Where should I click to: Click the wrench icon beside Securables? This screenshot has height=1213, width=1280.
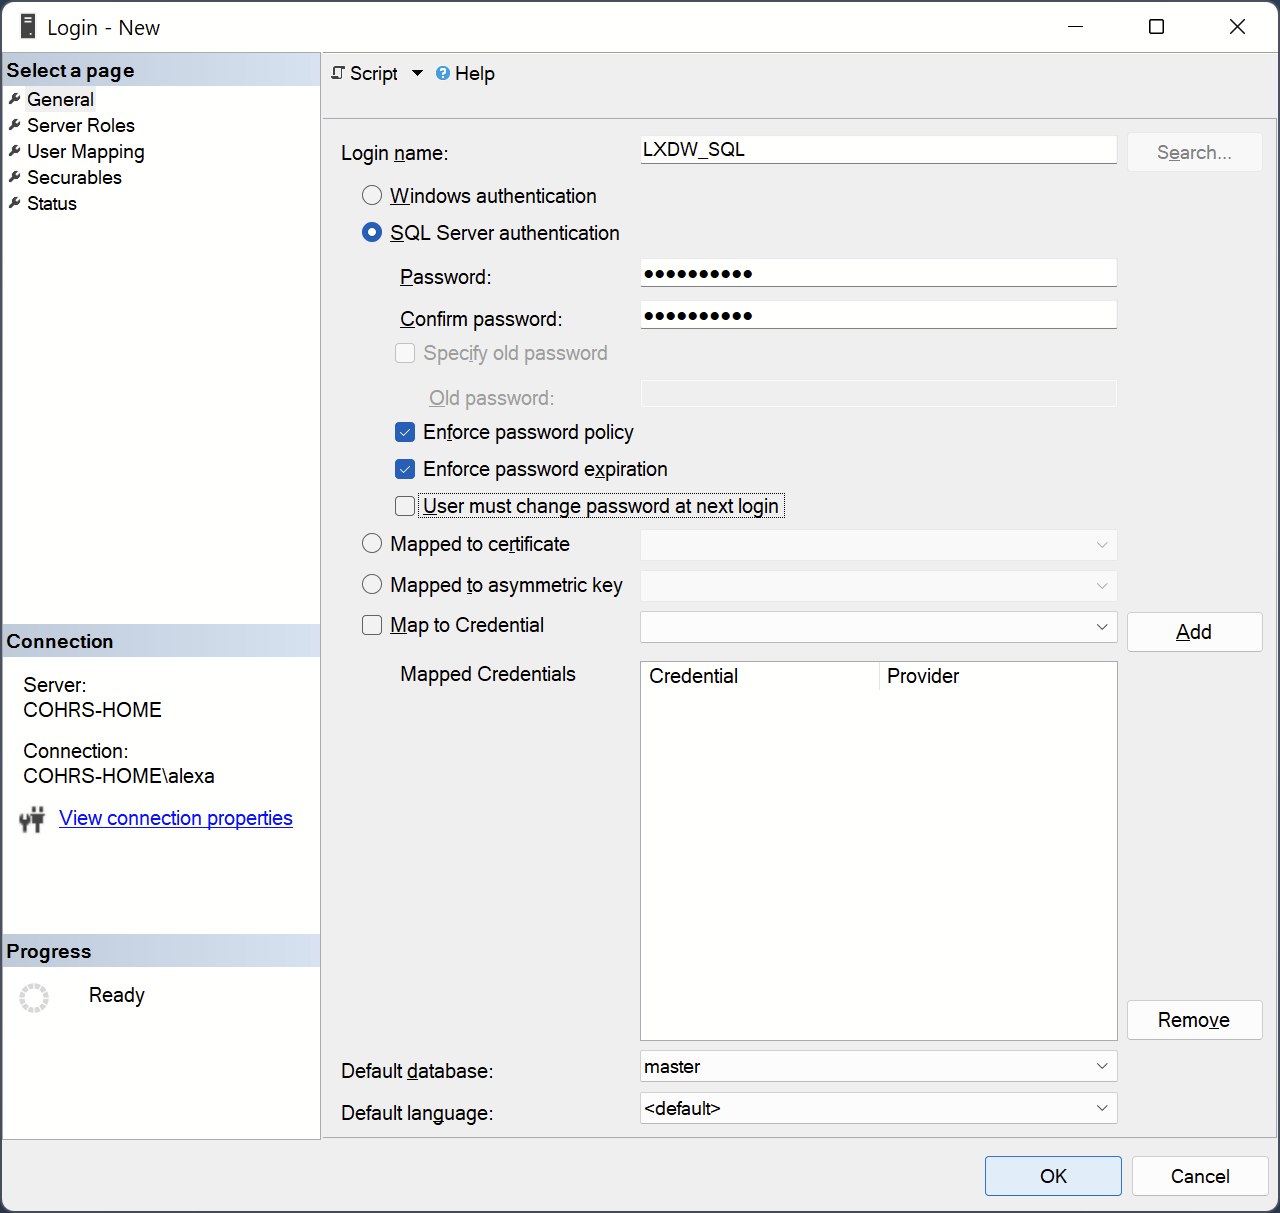(15, 177)
